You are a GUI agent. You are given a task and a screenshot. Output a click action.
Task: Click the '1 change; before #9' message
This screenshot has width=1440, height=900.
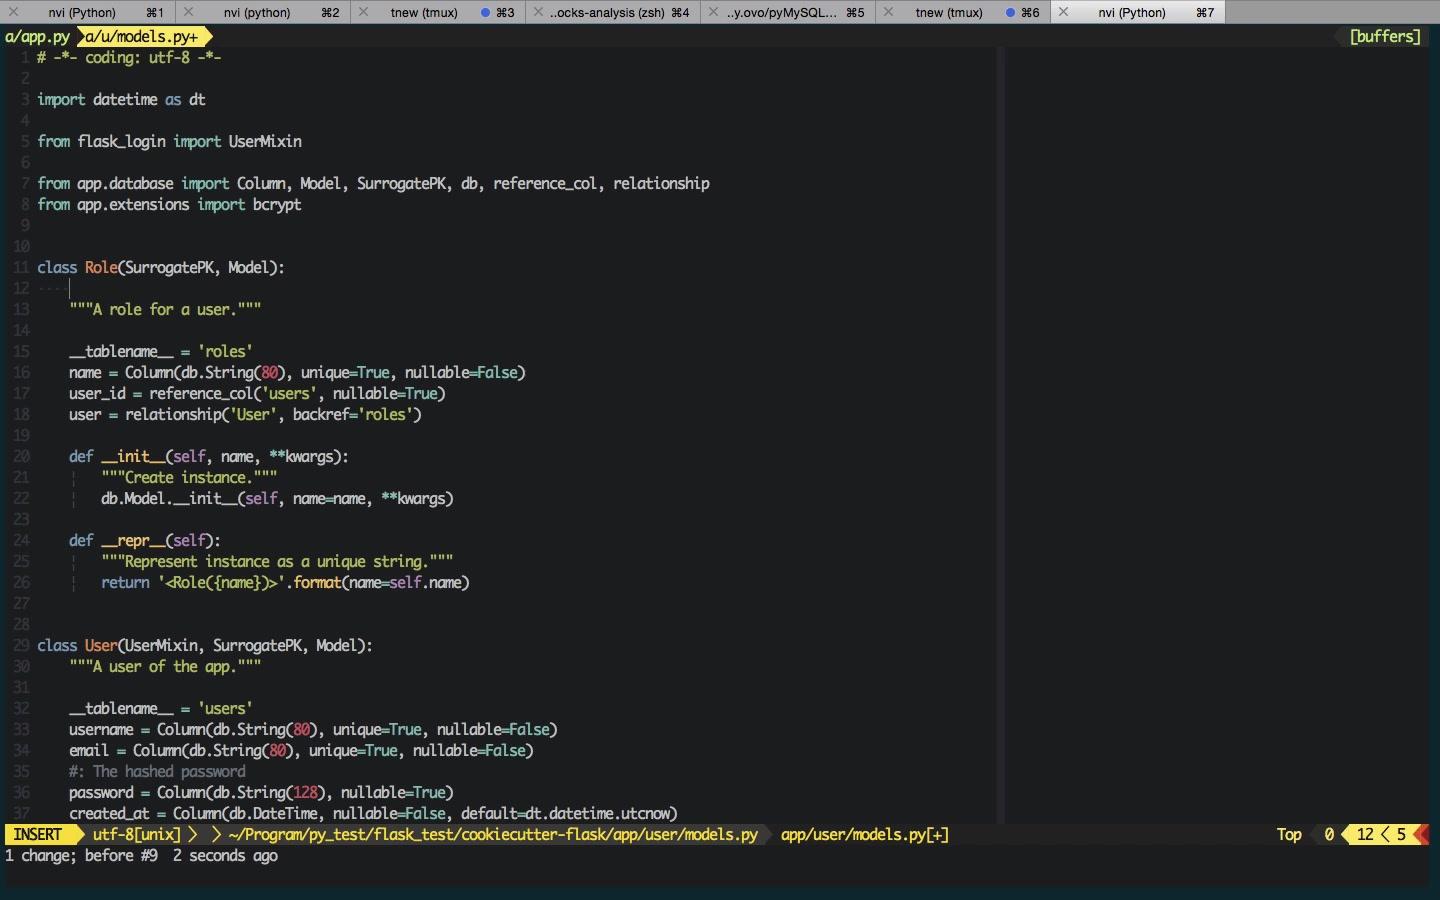coord(81,856)
